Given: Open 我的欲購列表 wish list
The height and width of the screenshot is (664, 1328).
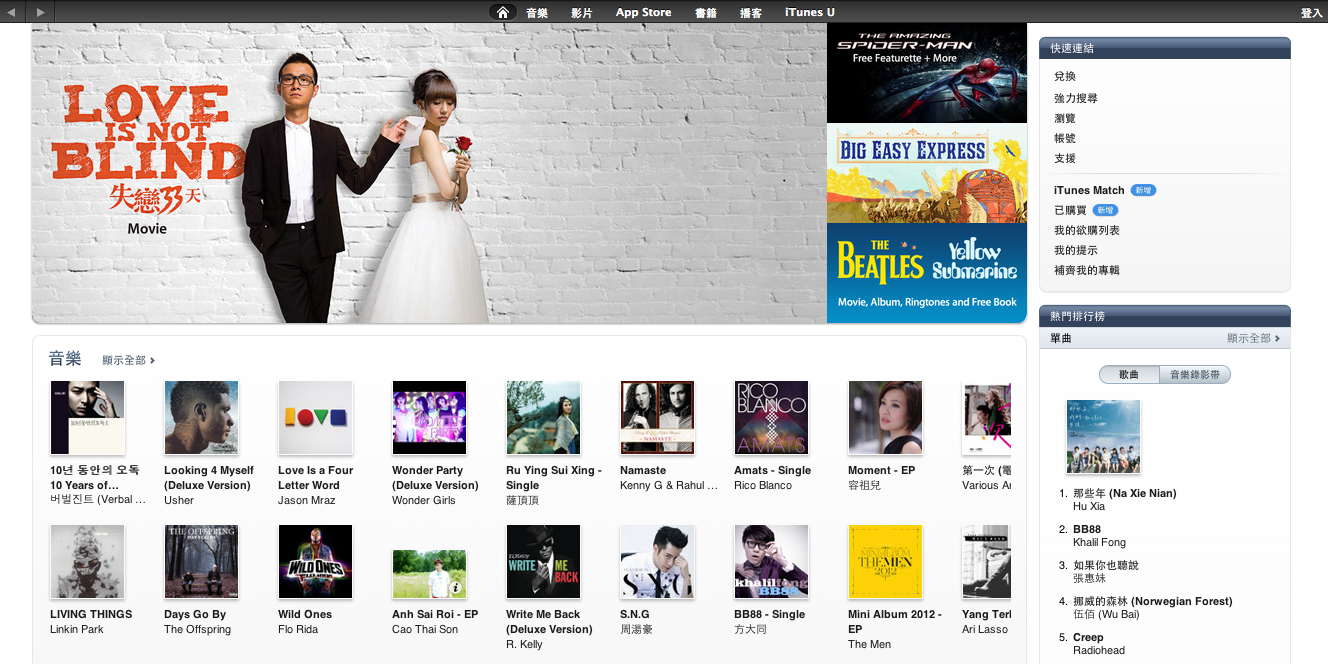Looking at the screenshot, I should tap(1087, 230).
